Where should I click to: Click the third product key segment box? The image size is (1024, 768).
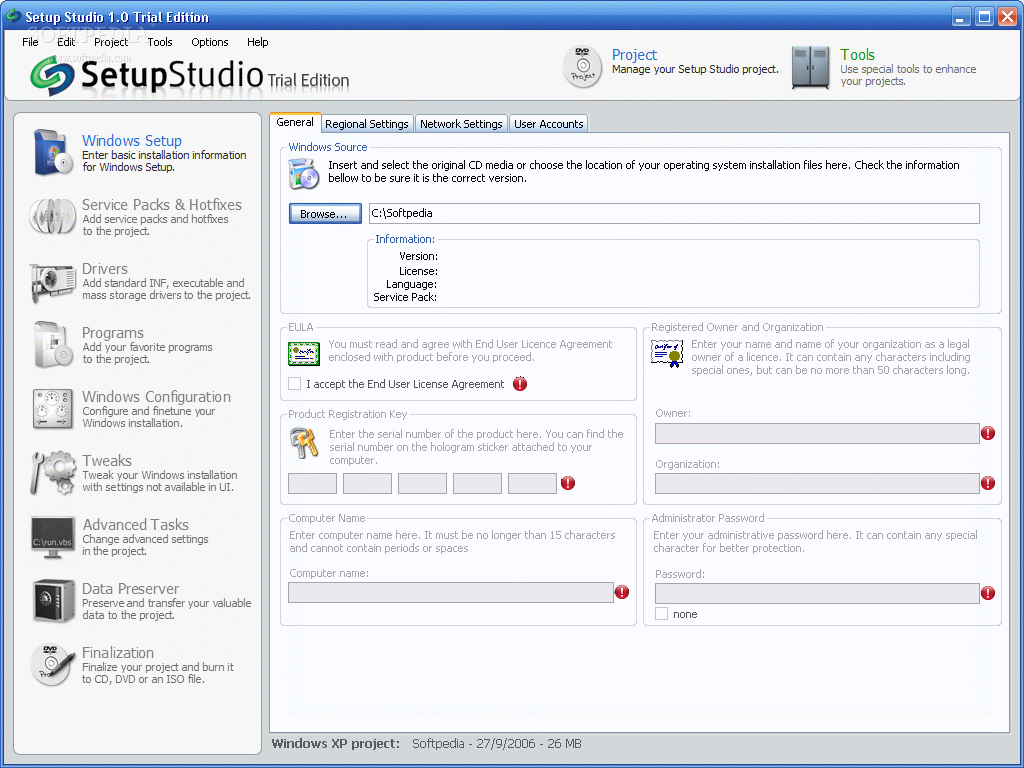coord(423,483)
